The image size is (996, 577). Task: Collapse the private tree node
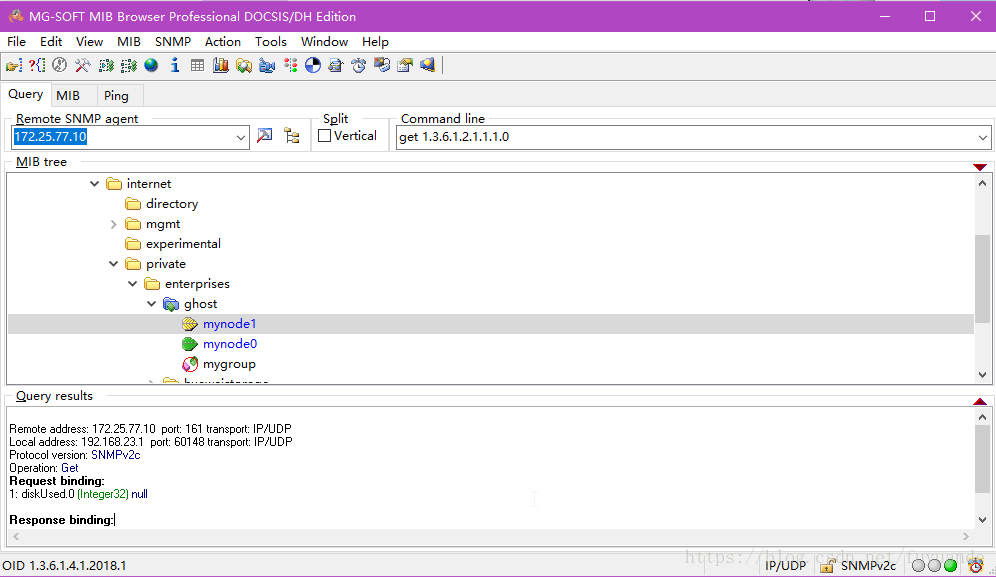[114, 264]
